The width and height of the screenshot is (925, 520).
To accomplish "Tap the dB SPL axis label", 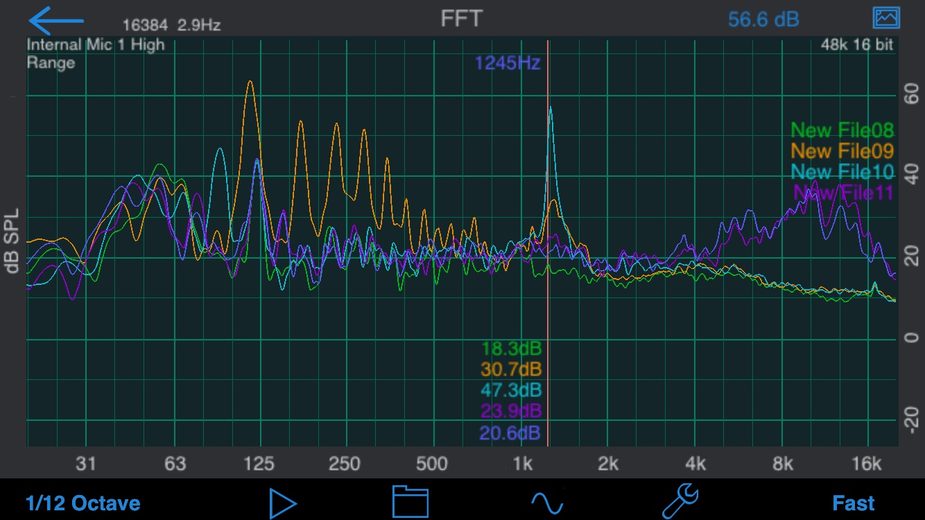I will pyautogui.click(x=12, y=241).
